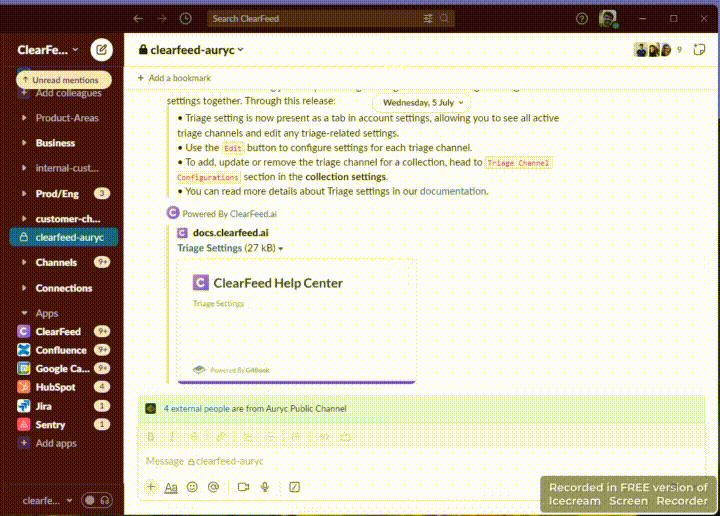
Task: Open the canvas icon in channel header
Action: (x=699, y=50)
